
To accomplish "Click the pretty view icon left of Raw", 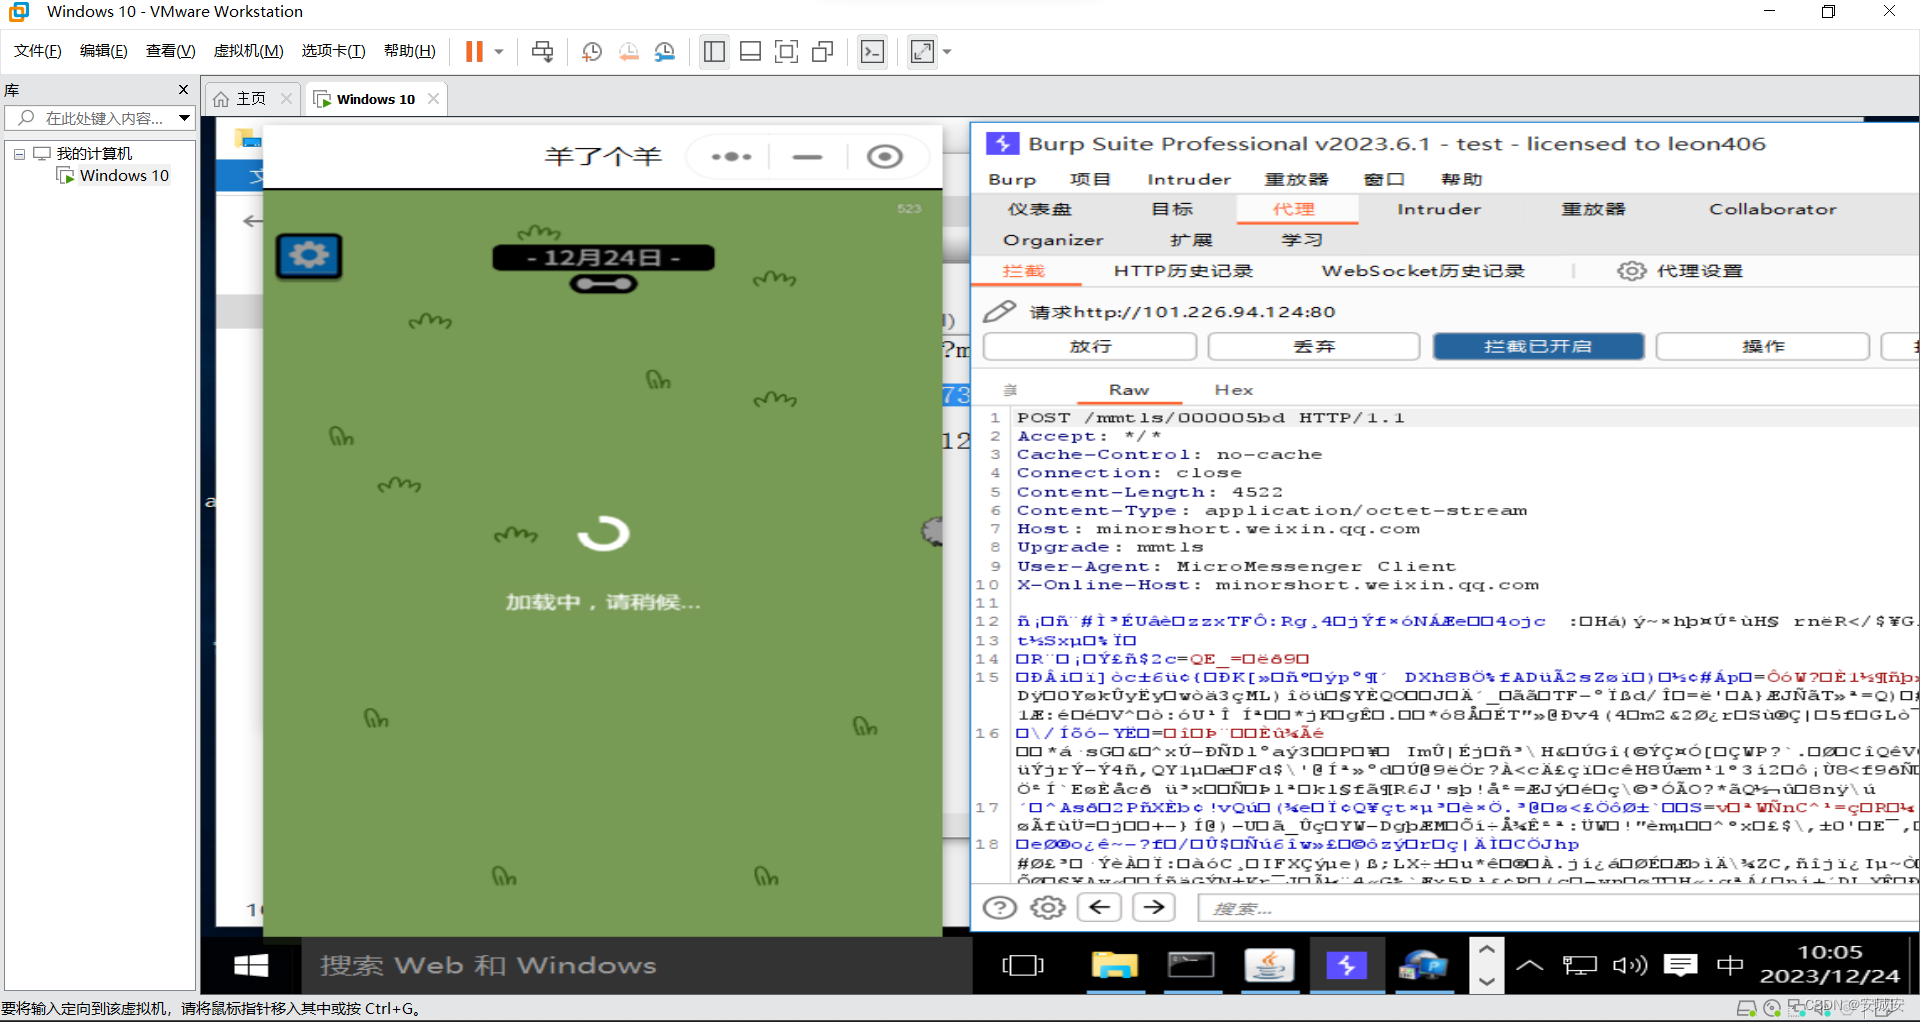I will click(x=1010, y=391).
